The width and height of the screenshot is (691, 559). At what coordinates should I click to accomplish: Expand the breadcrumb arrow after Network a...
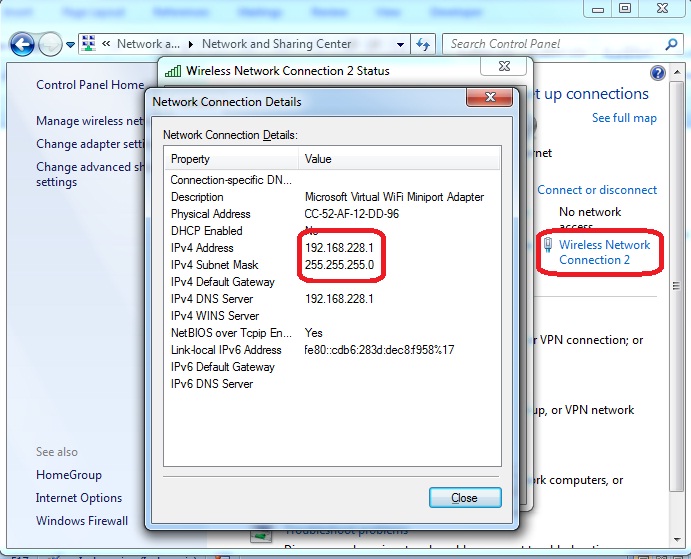pos(191,45)
